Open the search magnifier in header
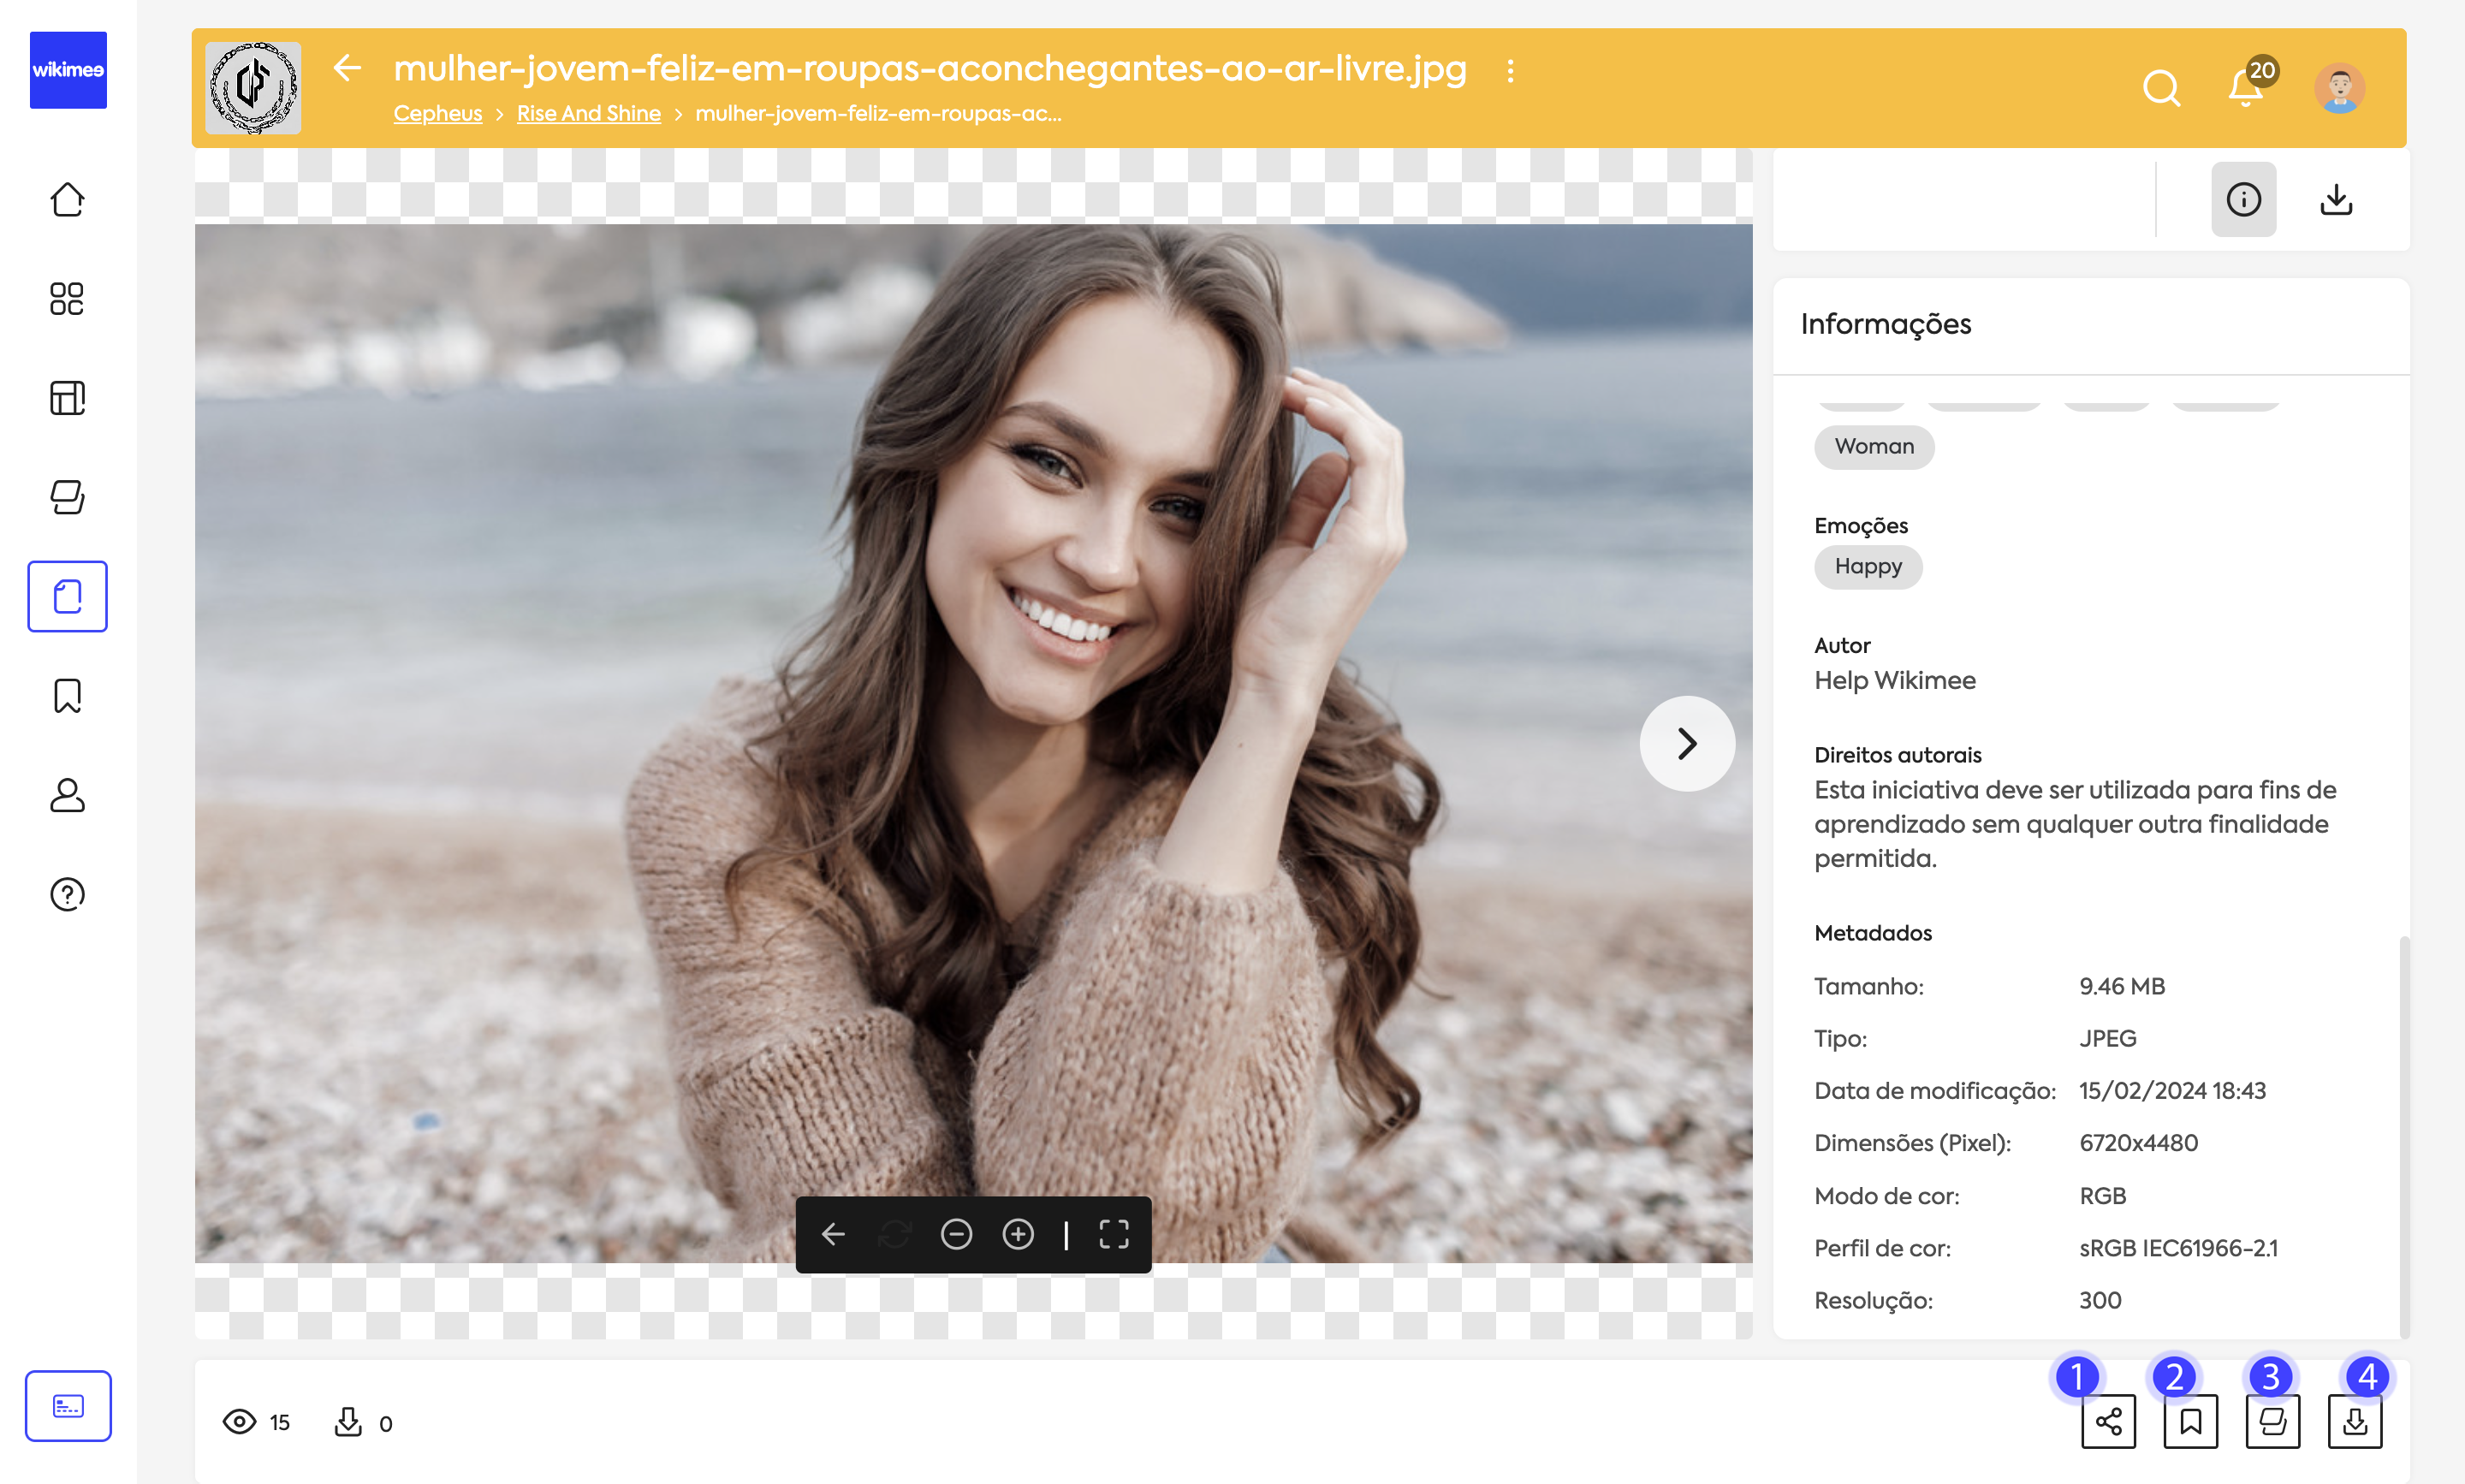 (x=2161, y=88)
